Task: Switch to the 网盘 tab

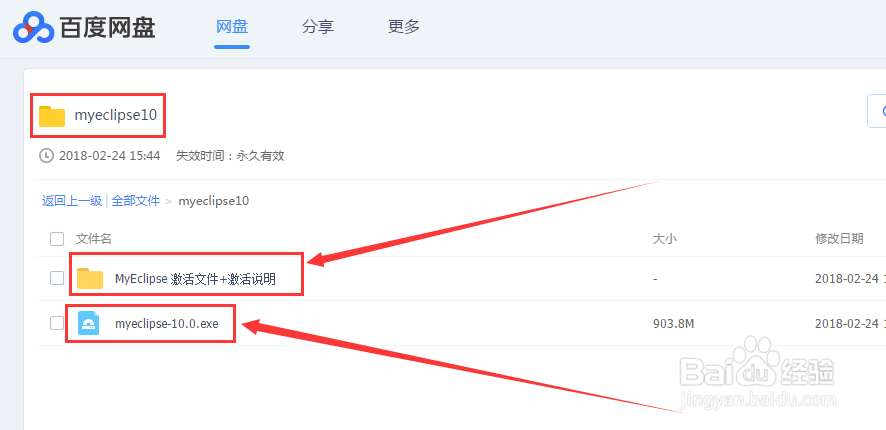Action: [232, 27]
